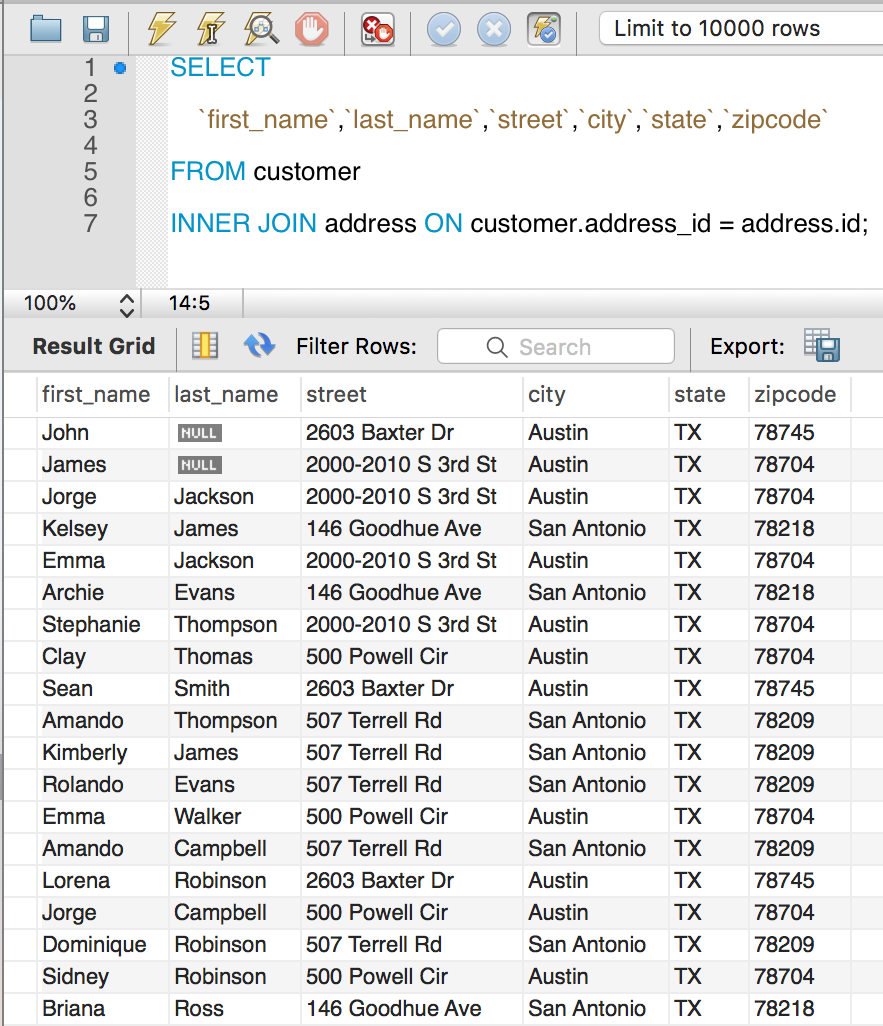Run Explain plan with the magnifier bolt icon
Image resolution: width=883 pixels, height=1026 pixels.
261,29
